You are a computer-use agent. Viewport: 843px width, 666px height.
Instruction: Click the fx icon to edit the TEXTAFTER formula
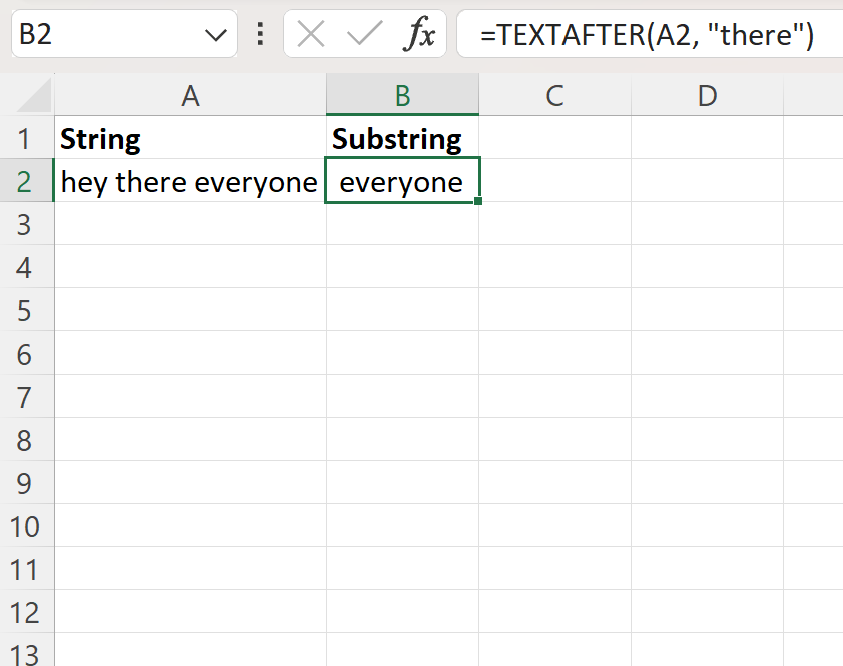coord(419,33)
